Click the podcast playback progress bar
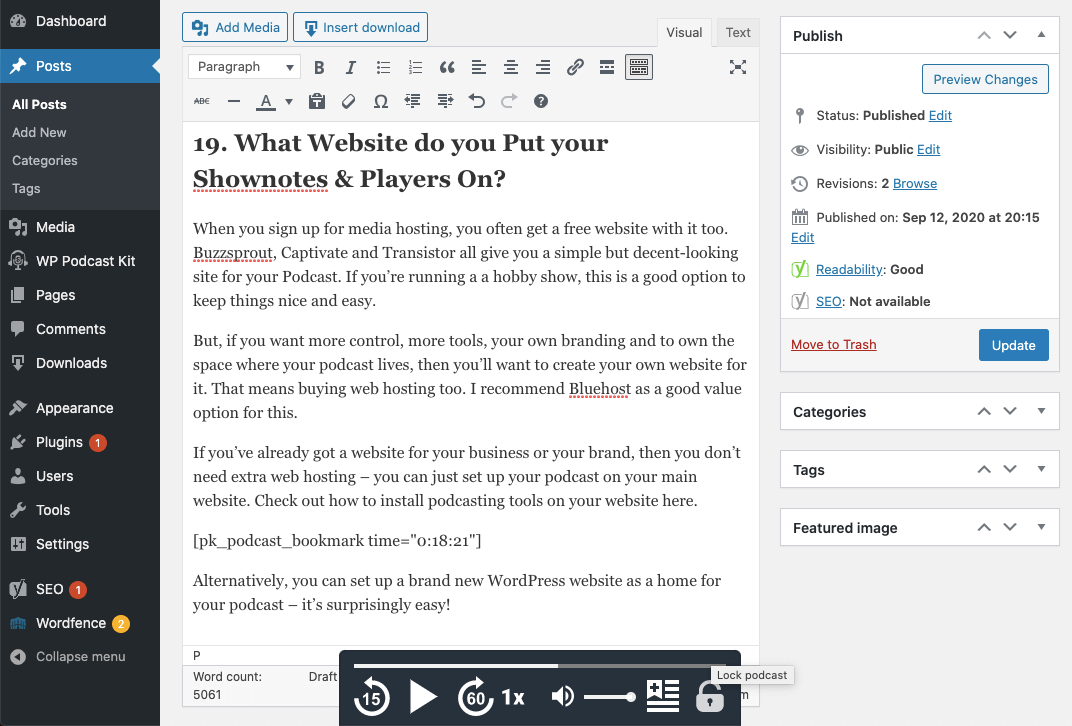1072x726 pixels. 537,665
